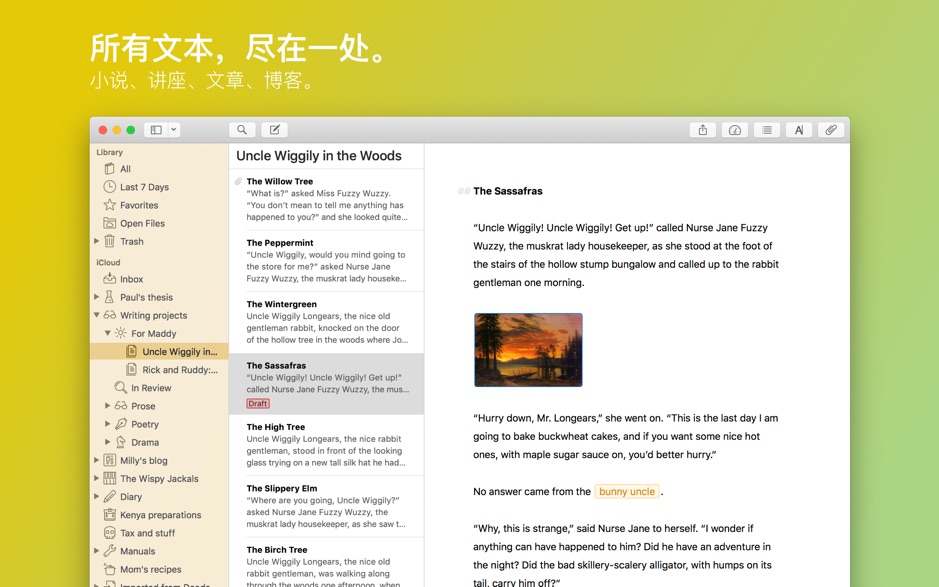Open the search tool in toolbar
This screenshot has height=587, width=939.
242,130
